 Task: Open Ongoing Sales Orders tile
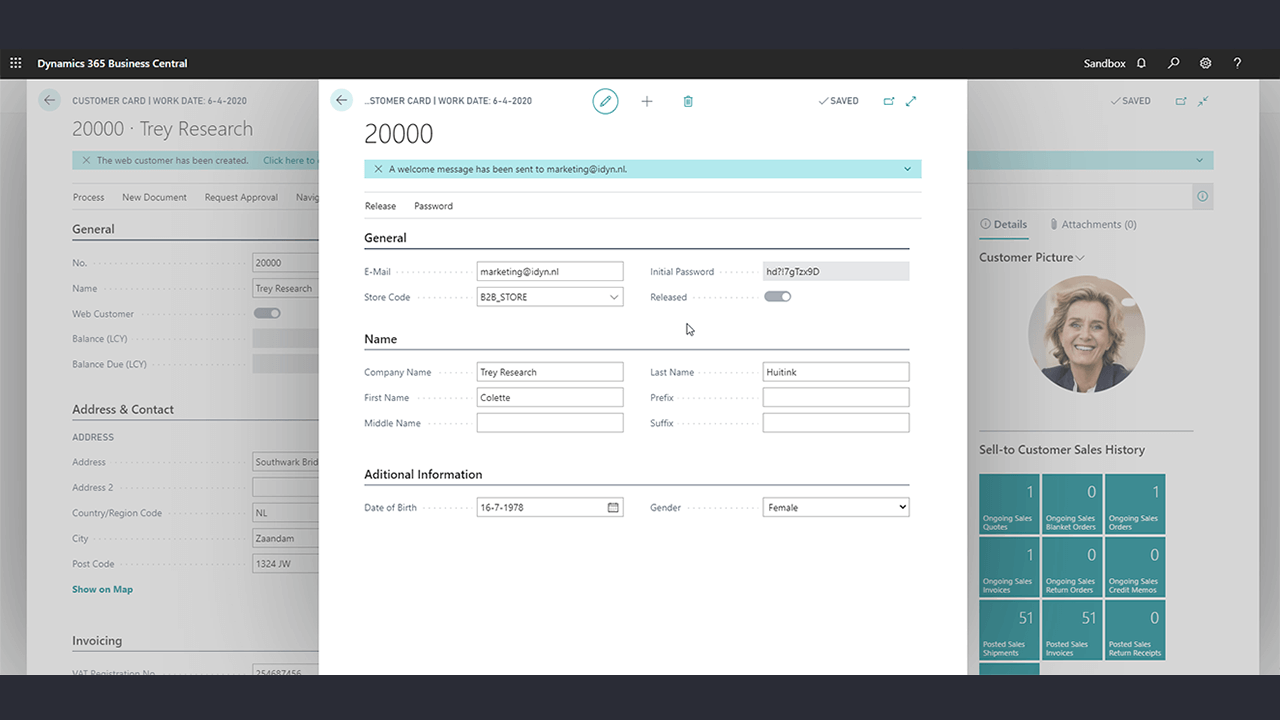tap(1135, 504)
